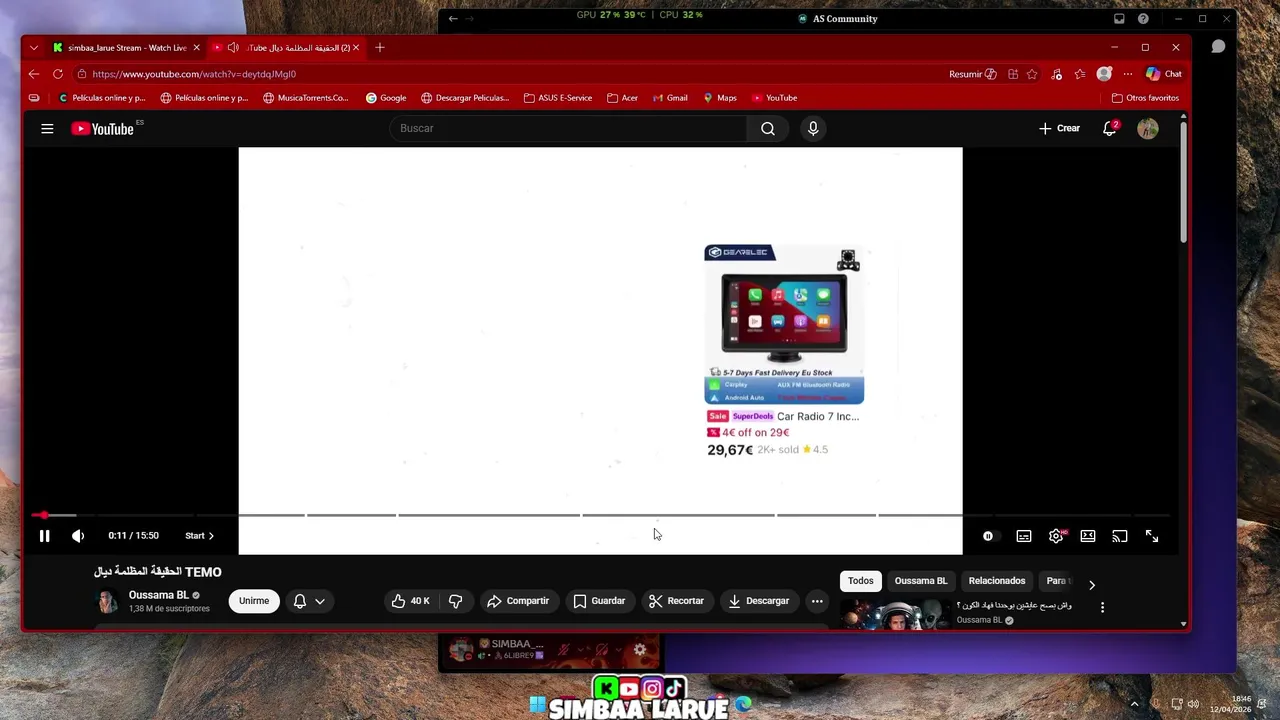1280x720 pixels.
Task: Go to YouTube home via logo
Action: (103, 128)
